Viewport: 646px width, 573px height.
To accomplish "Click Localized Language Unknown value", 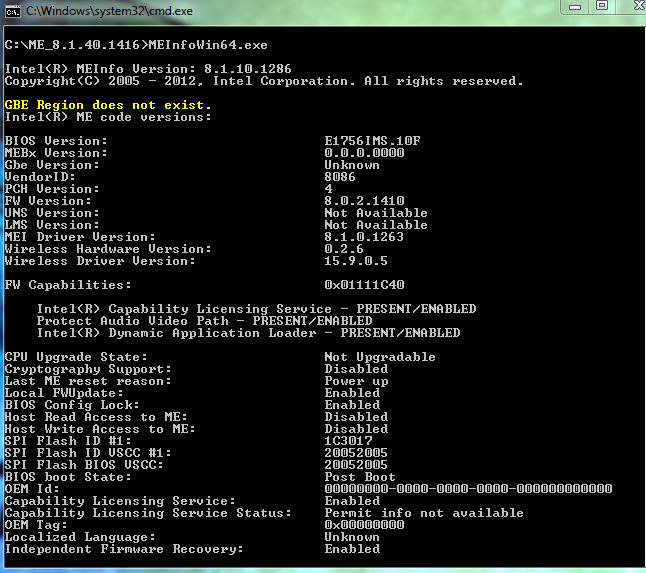I will click(x=352, y=537).
